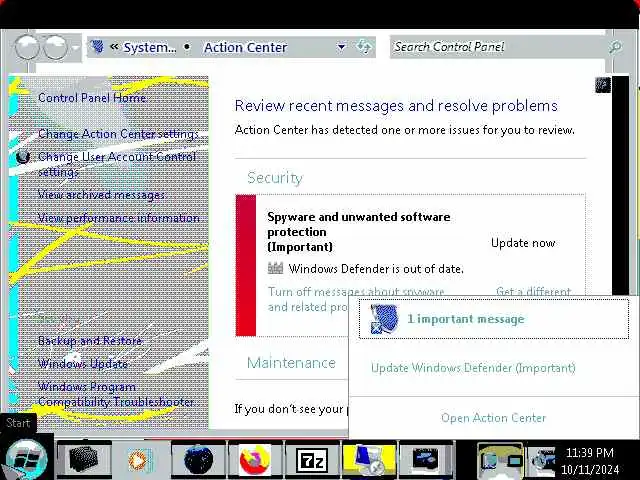Open Windows Update link
Screen dimensions: 640x480
tap(83, 363)
